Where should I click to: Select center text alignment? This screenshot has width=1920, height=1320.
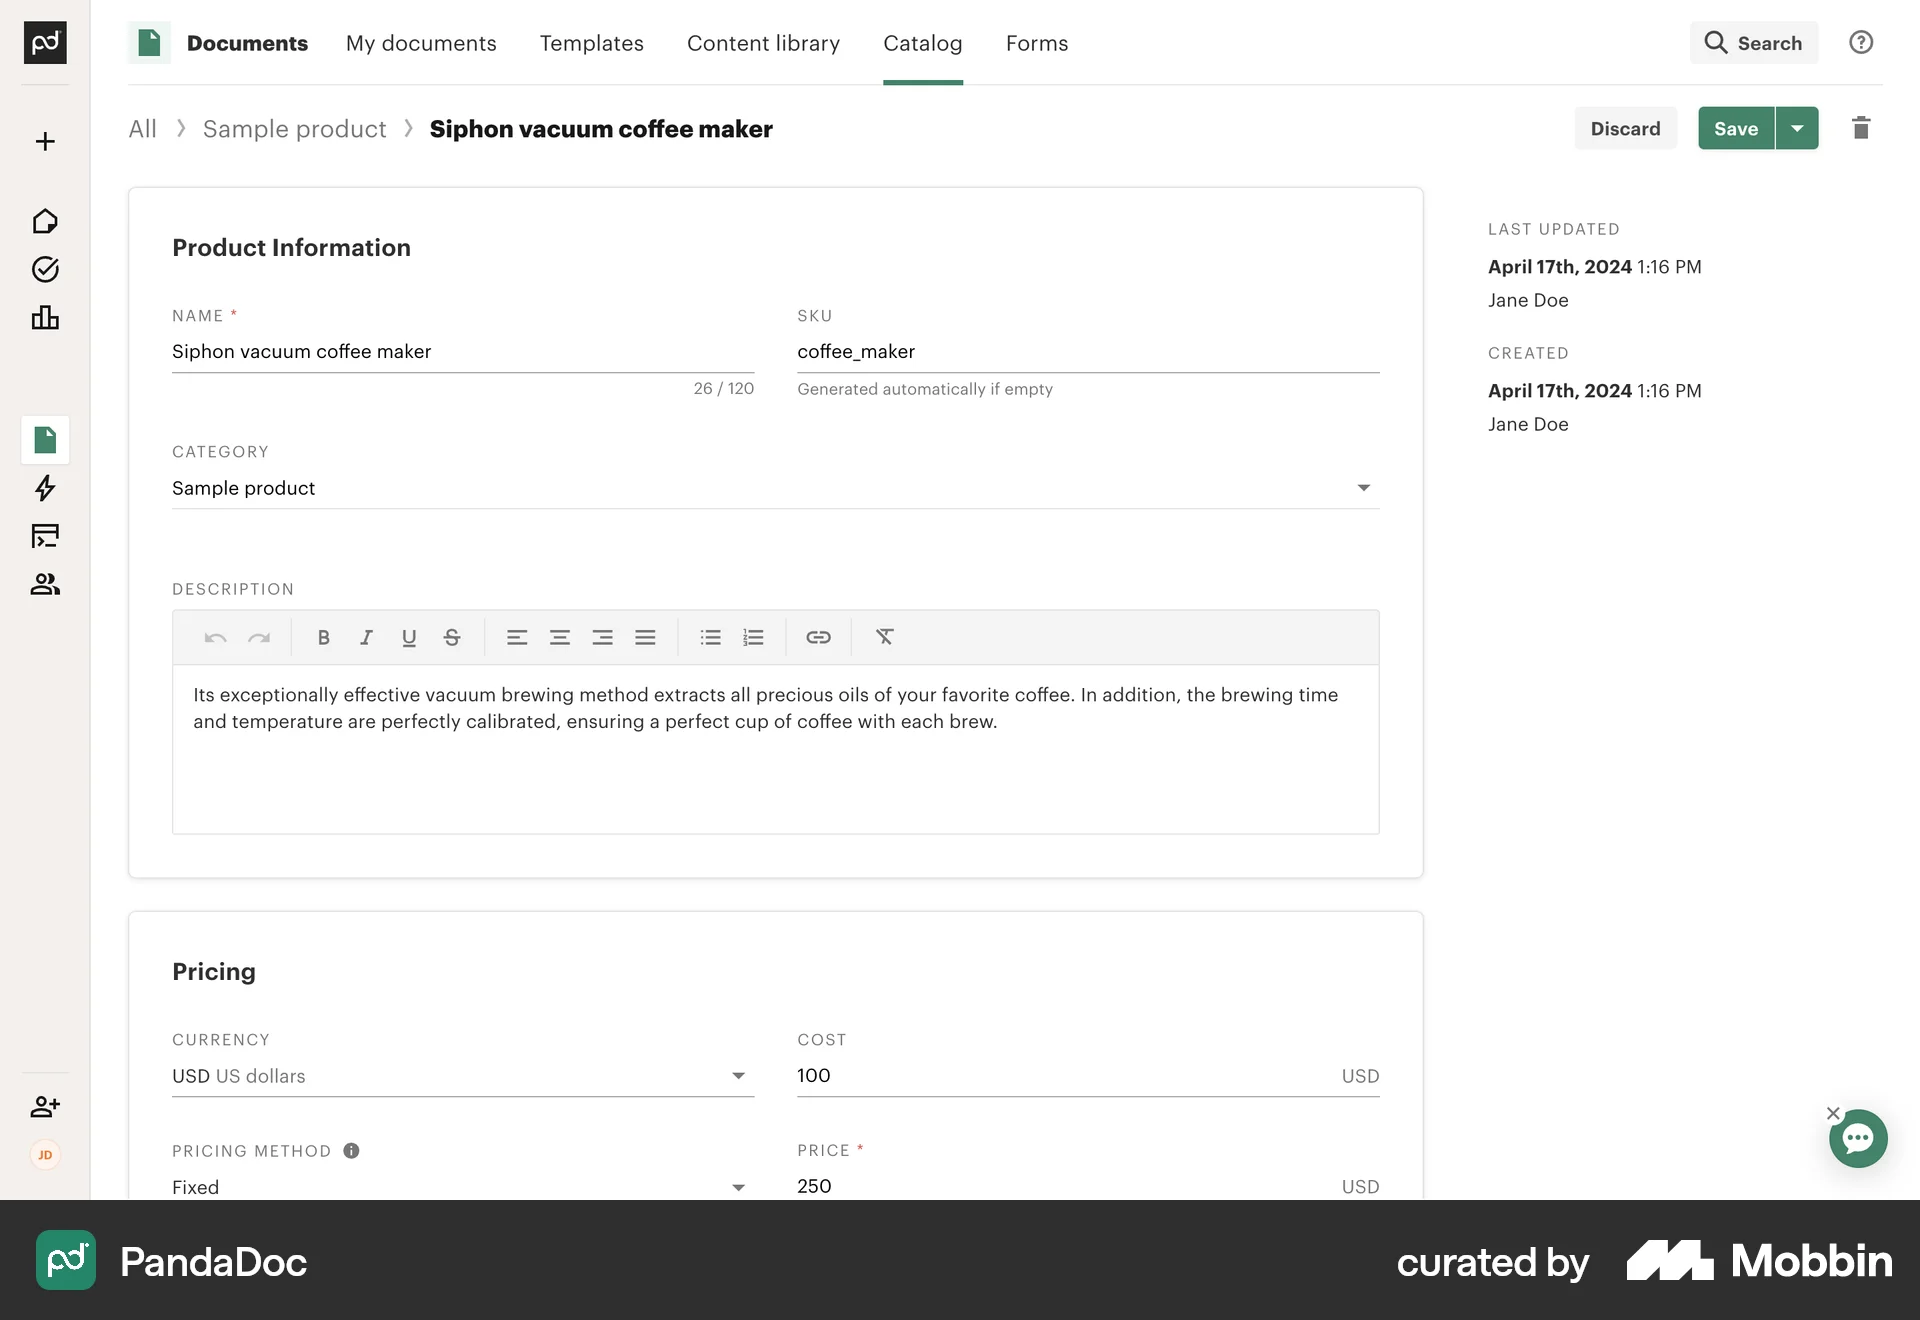(560, 637)
